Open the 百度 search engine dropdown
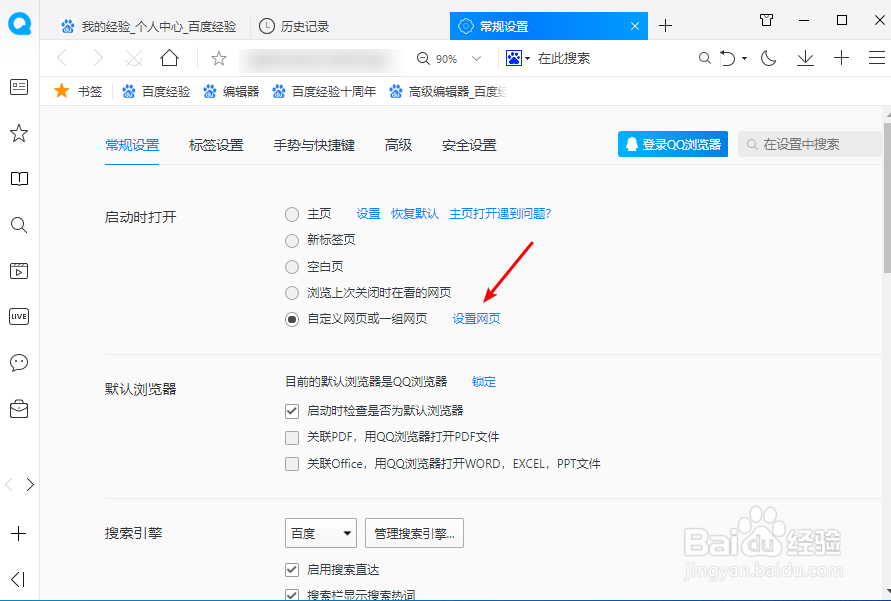Viewport: 891px width, 601px height. [320, 533]
